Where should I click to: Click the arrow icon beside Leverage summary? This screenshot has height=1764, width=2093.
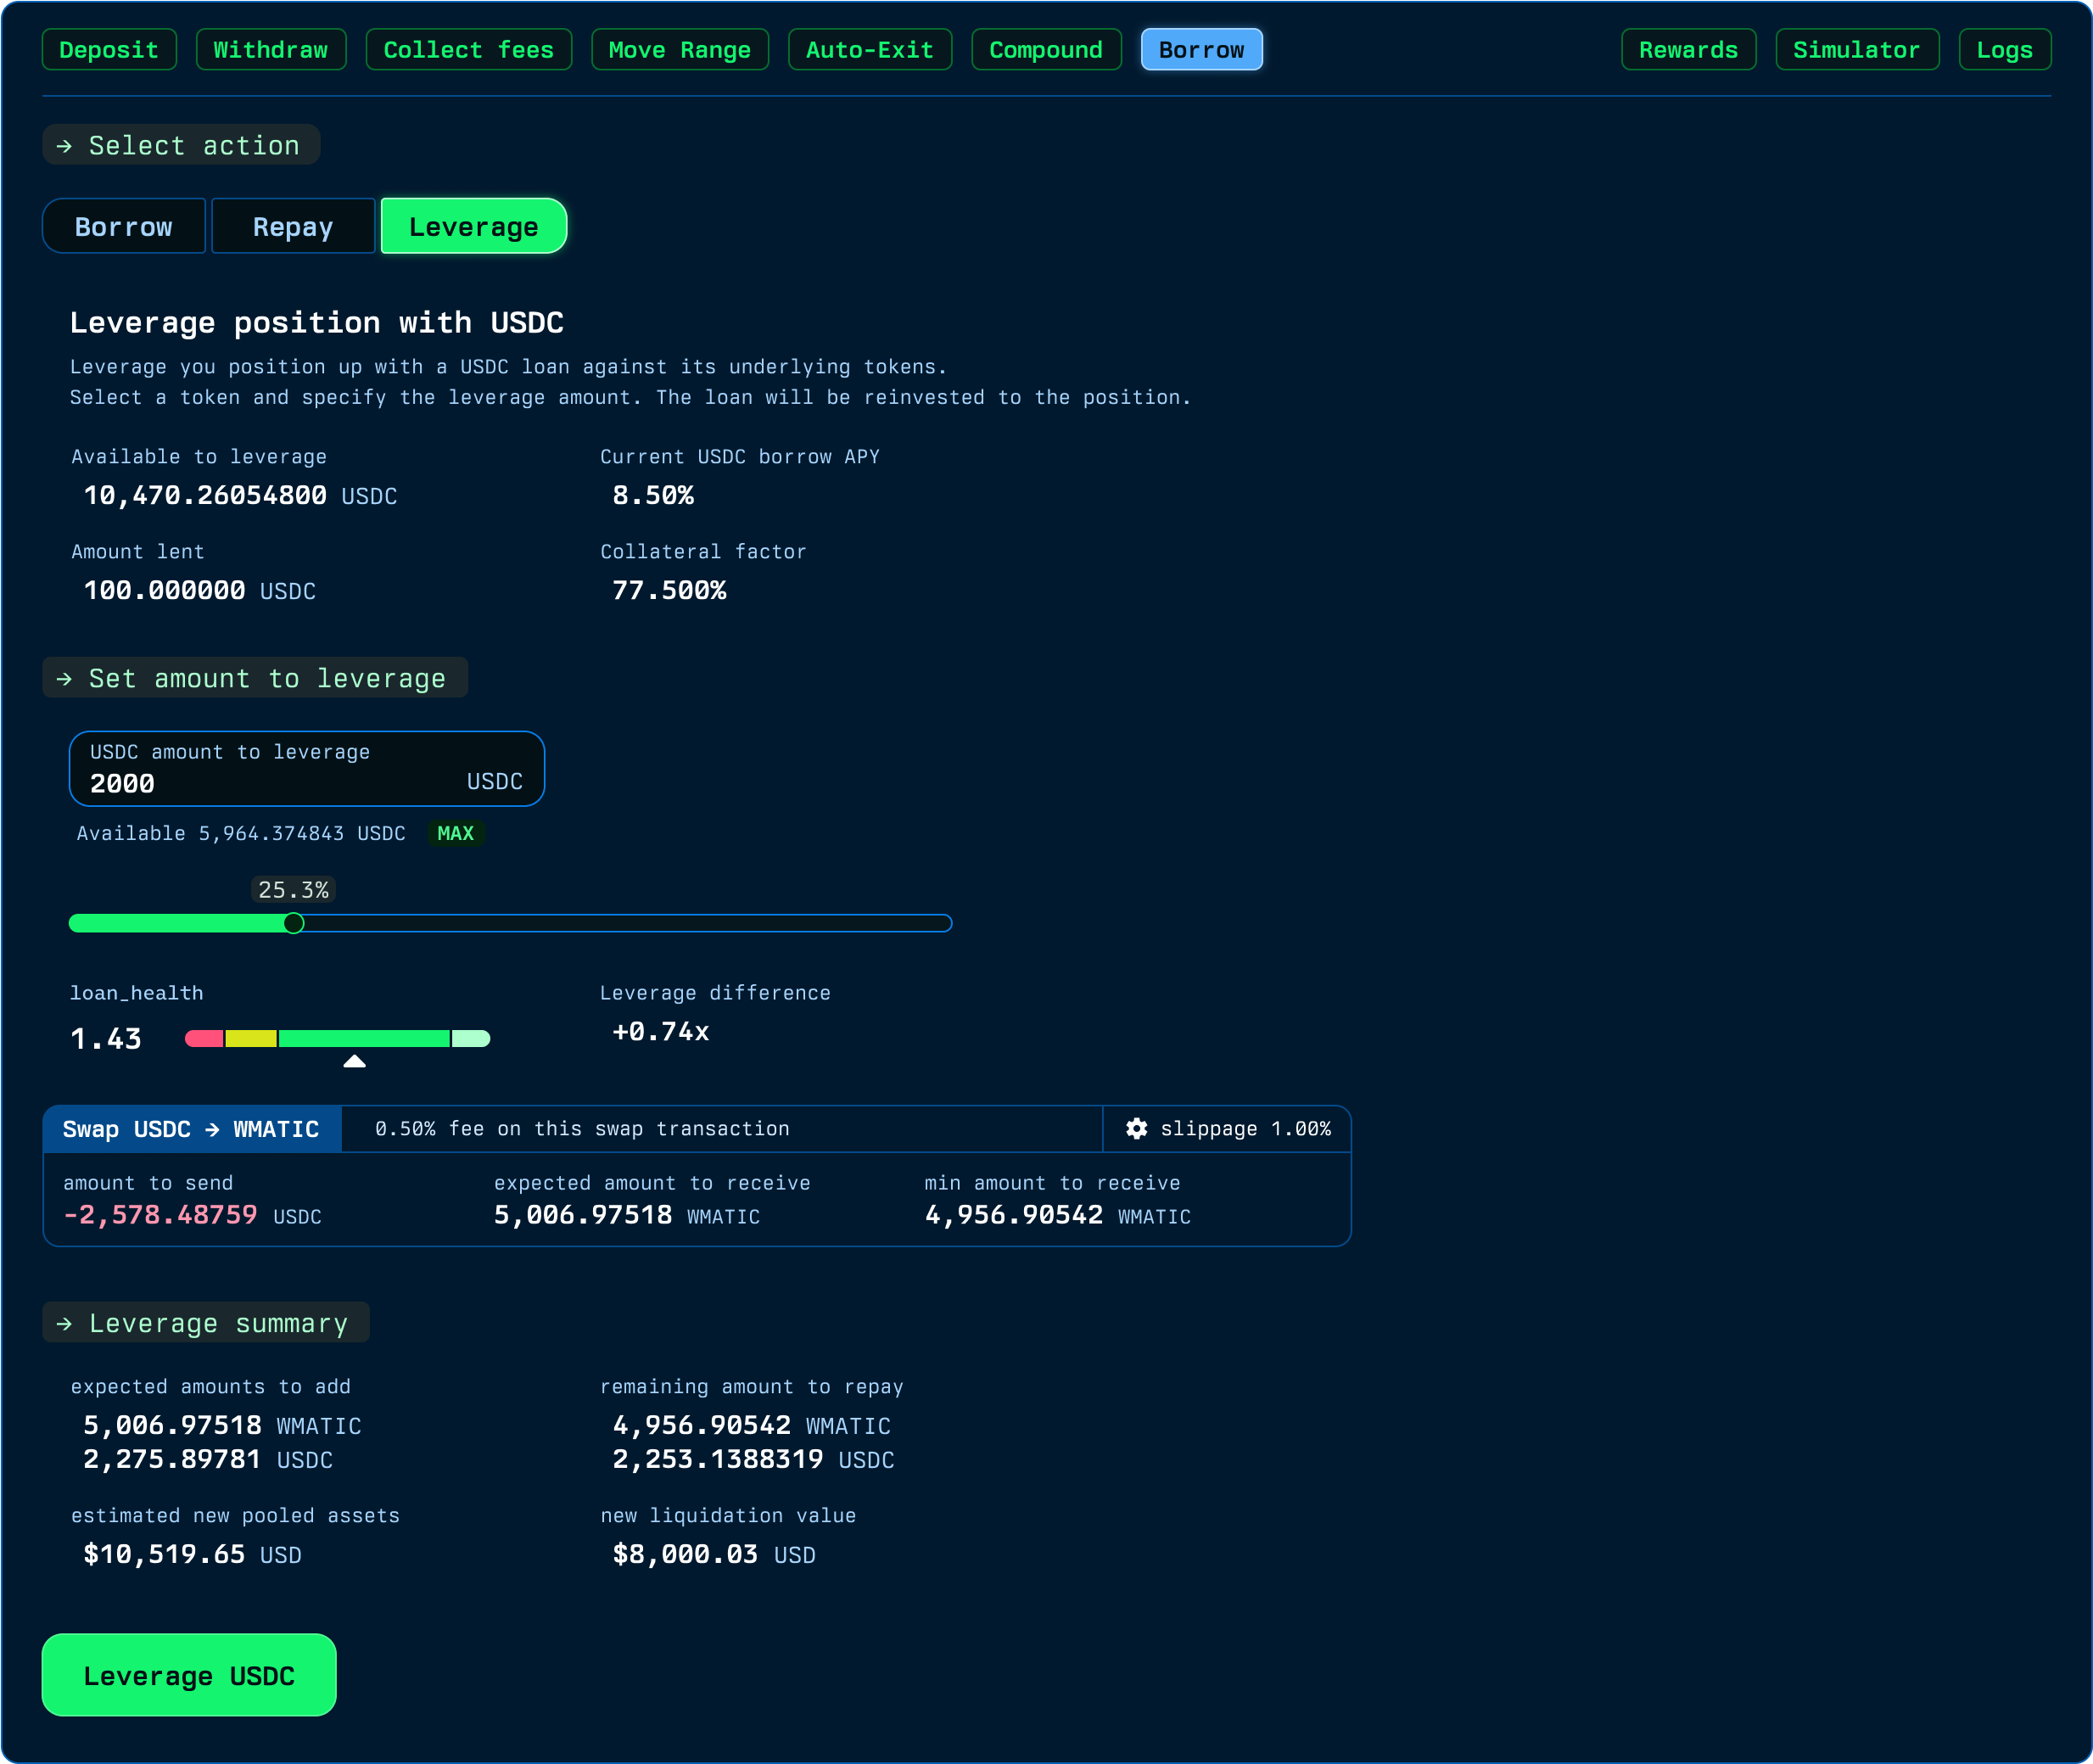pyautogui.click(x=65, y=1323)
